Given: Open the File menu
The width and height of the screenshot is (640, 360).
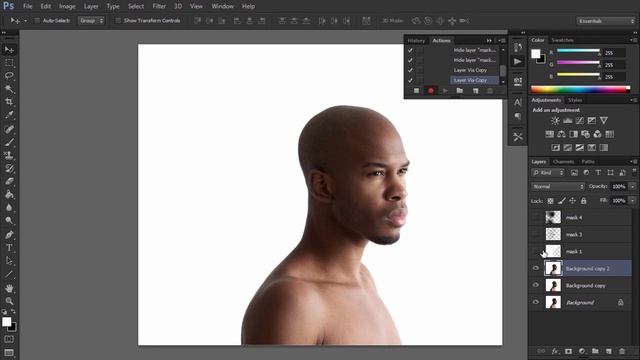Looking at the screenshot, I should (x=27, y=6).
